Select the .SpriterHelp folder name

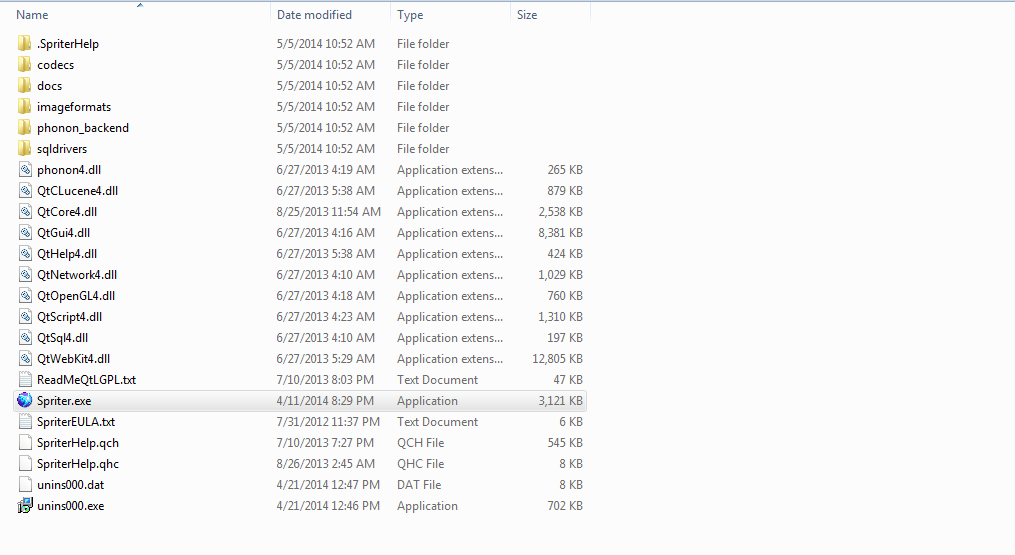[68, 44]
